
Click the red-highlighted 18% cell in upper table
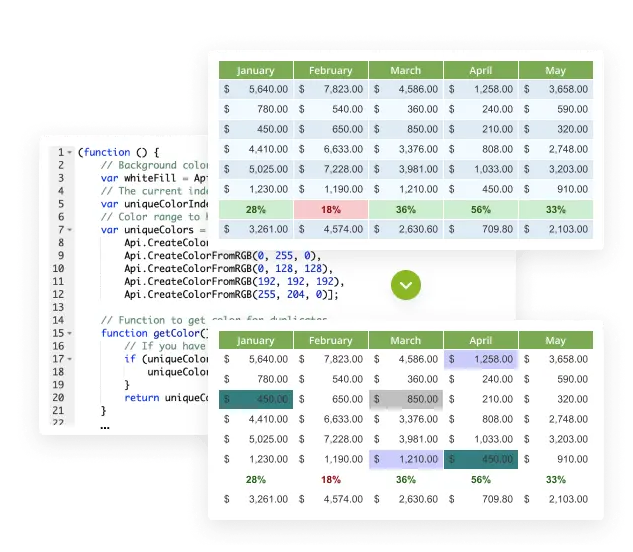point(331,210)
